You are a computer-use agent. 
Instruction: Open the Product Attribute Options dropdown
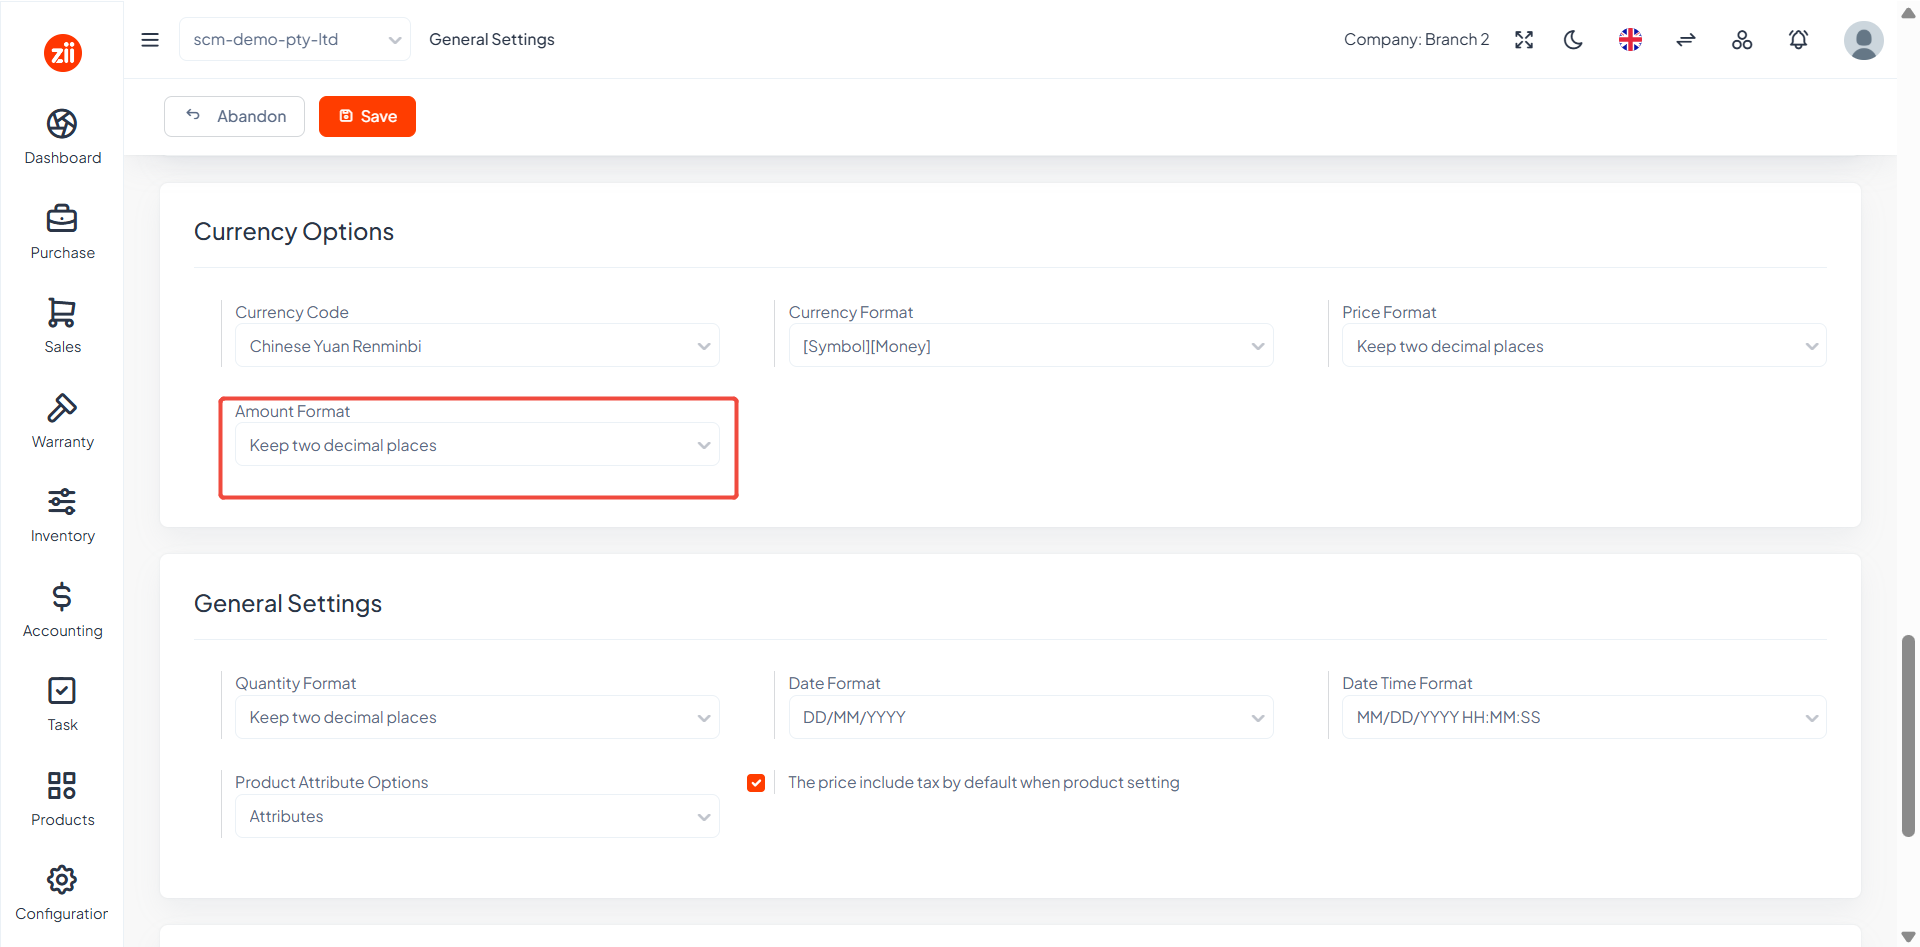pyautogui.click(x=477, y=817)
